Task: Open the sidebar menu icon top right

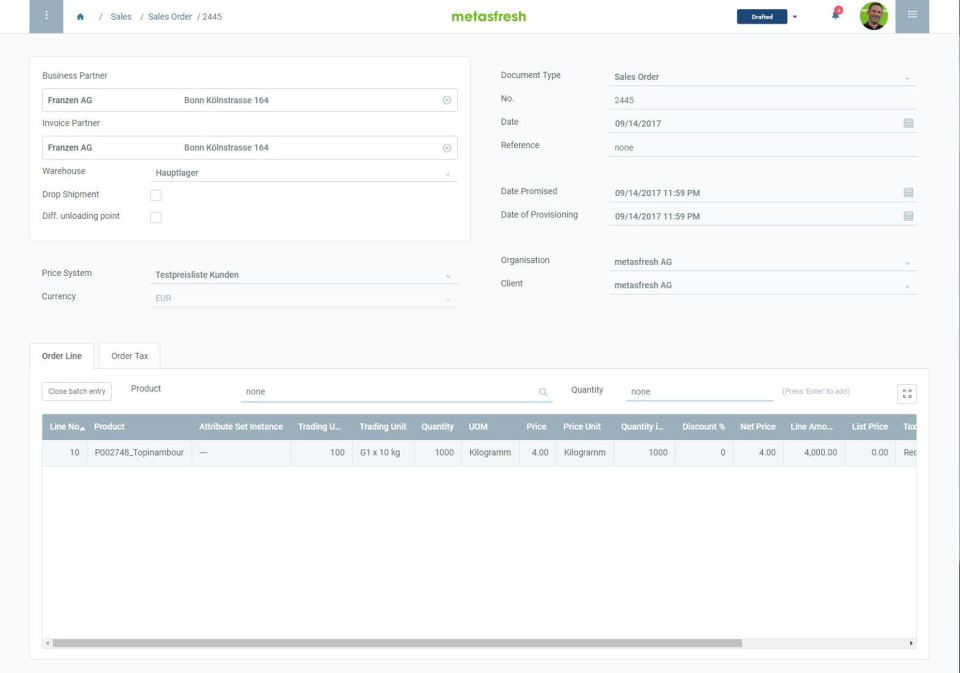Action: pyautogui.click(x=910, y=16)
